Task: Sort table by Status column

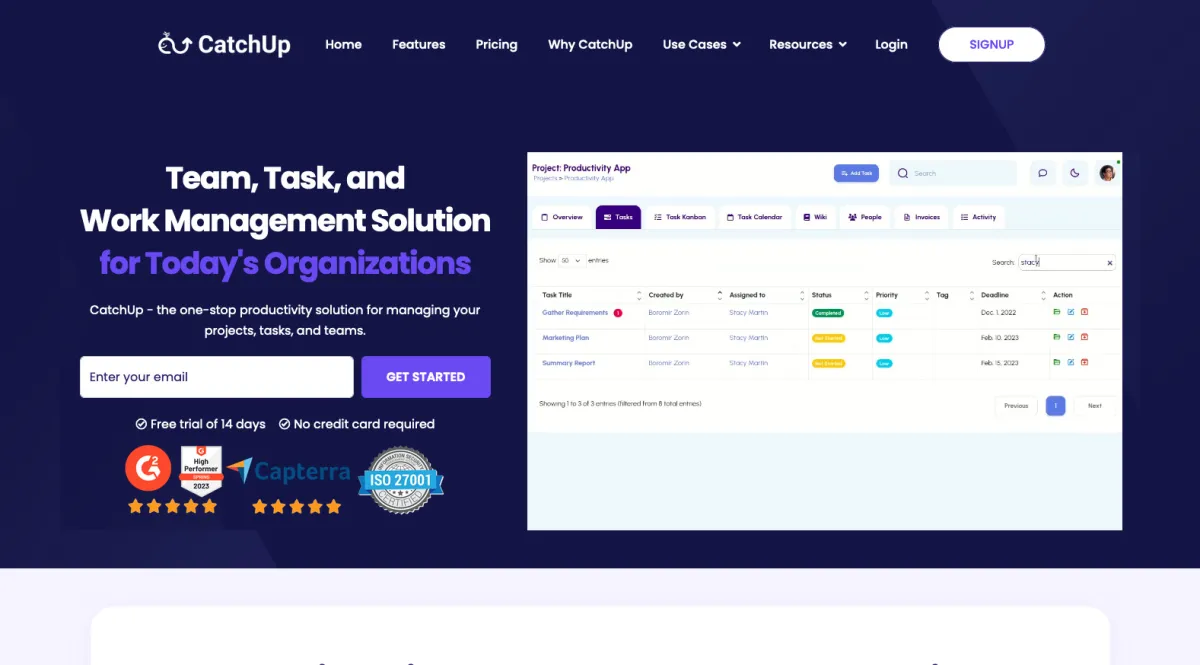Action: coord(840,295)
